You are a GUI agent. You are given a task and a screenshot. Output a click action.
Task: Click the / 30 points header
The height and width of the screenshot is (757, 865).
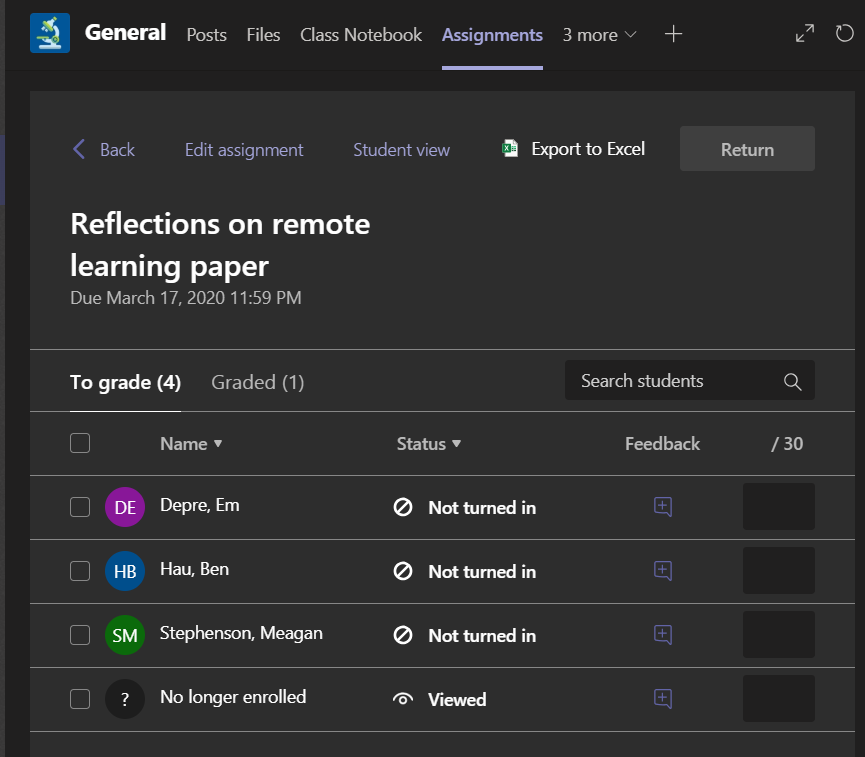click(x=787, y=444)
